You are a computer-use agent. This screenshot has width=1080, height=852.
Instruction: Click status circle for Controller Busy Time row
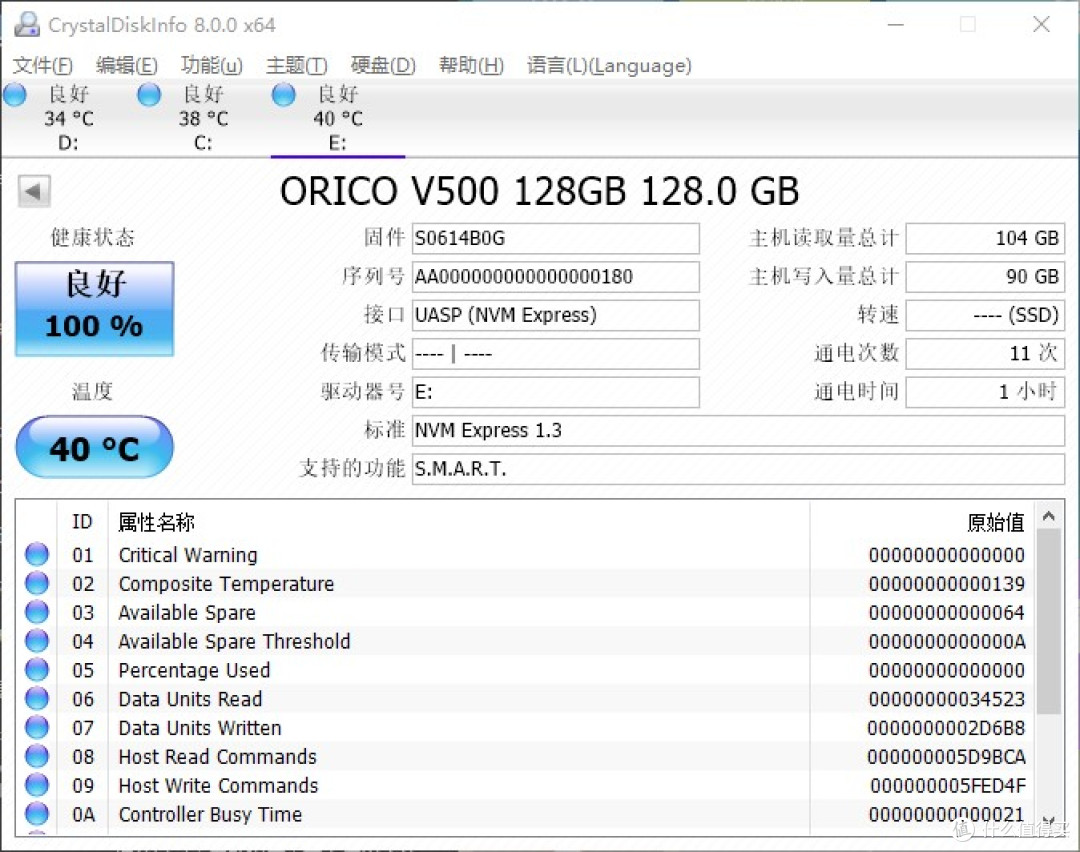click(x=37, y=814)
